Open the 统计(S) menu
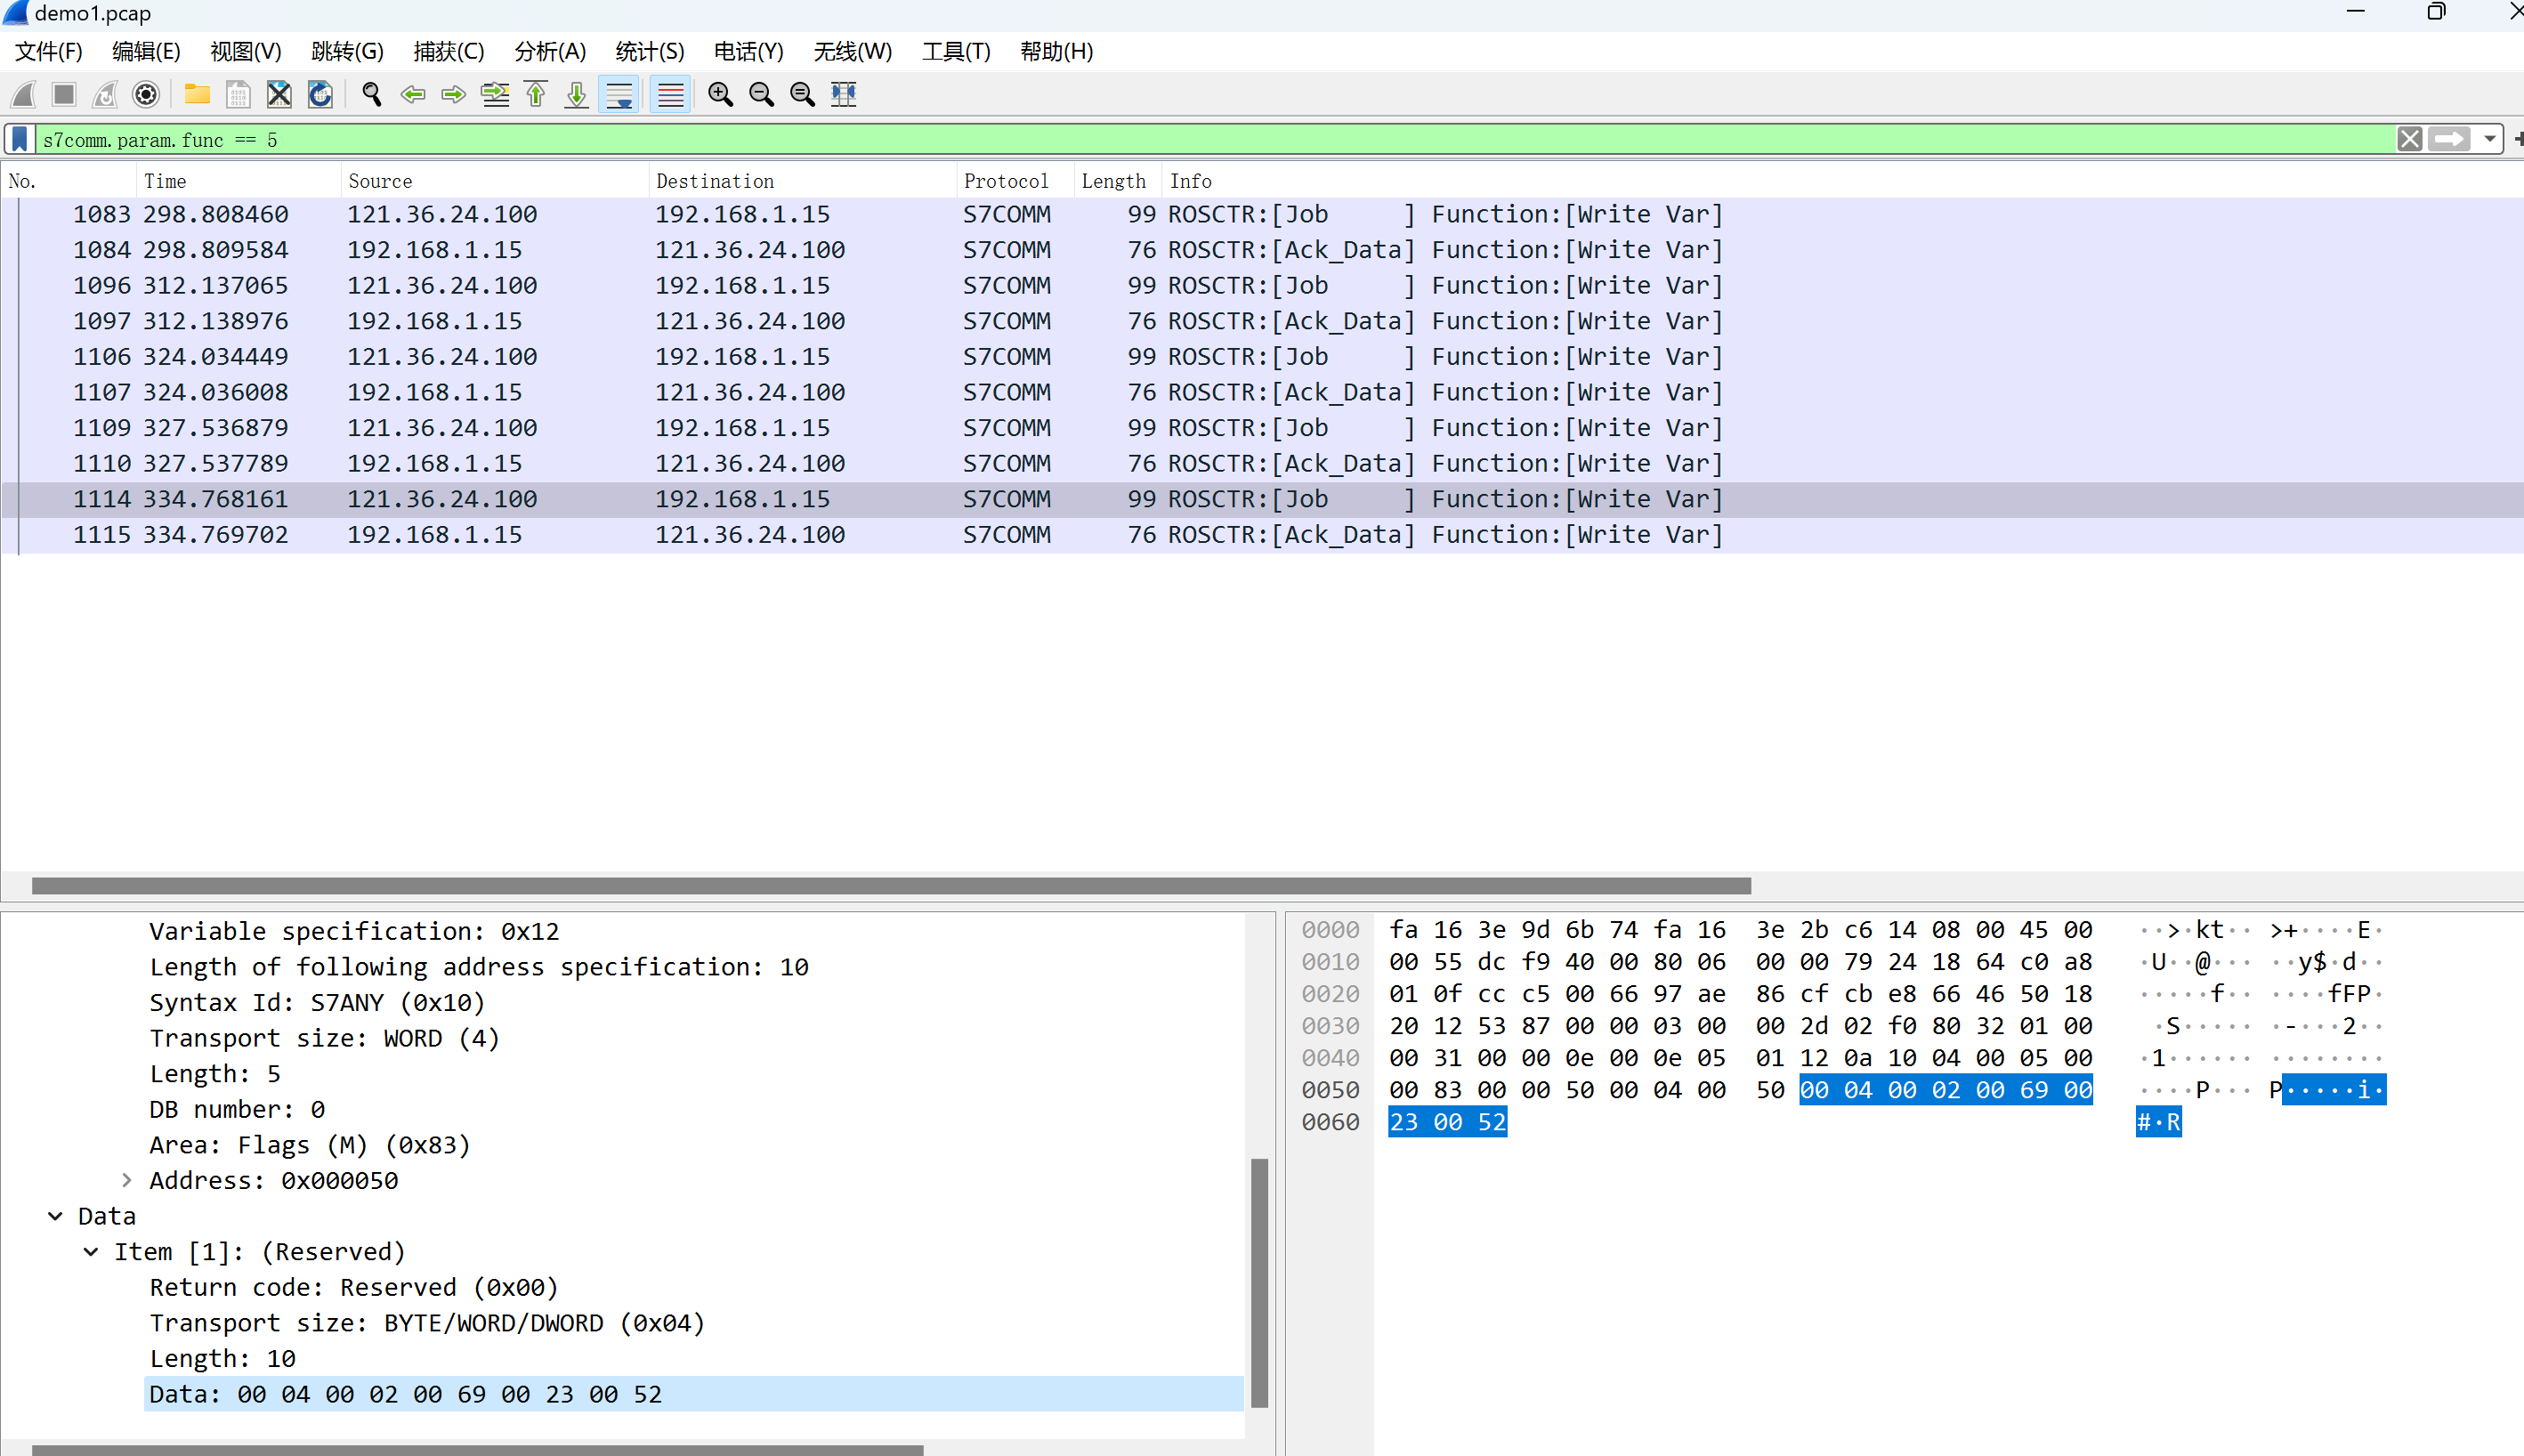This screenshot has height=1456, width=2524. [x=649, y=51]
